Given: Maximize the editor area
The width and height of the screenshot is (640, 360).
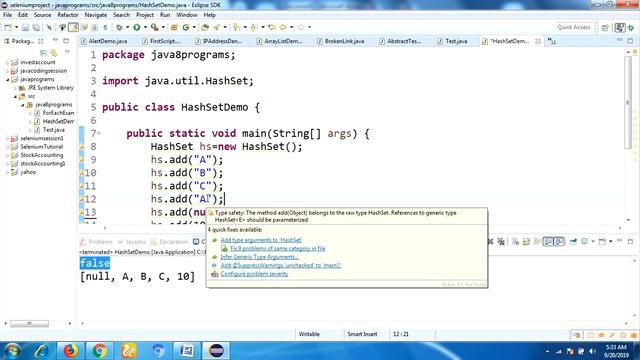Looking at the screenshot, I should coord(630,40).
